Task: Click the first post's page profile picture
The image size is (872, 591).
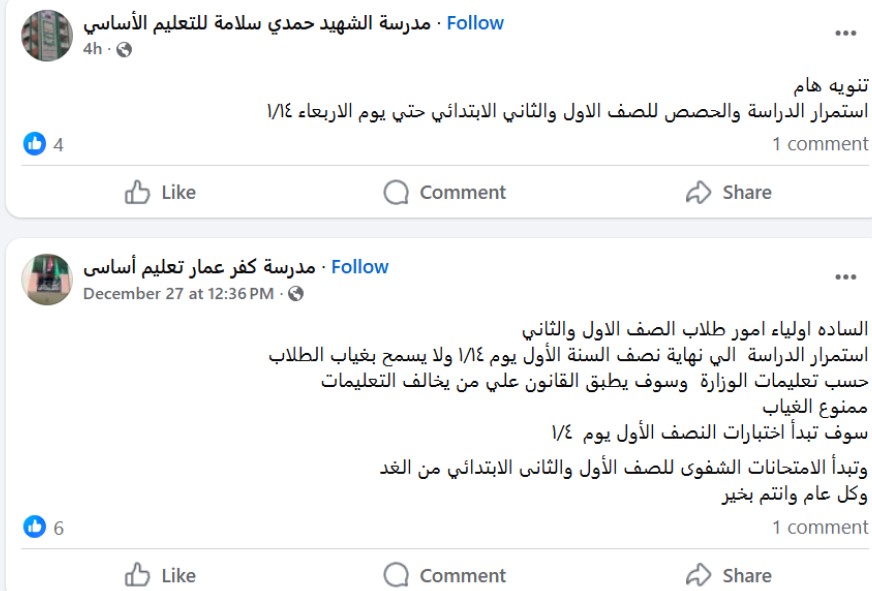Action: pyautogui.click(x=47, y=36)
